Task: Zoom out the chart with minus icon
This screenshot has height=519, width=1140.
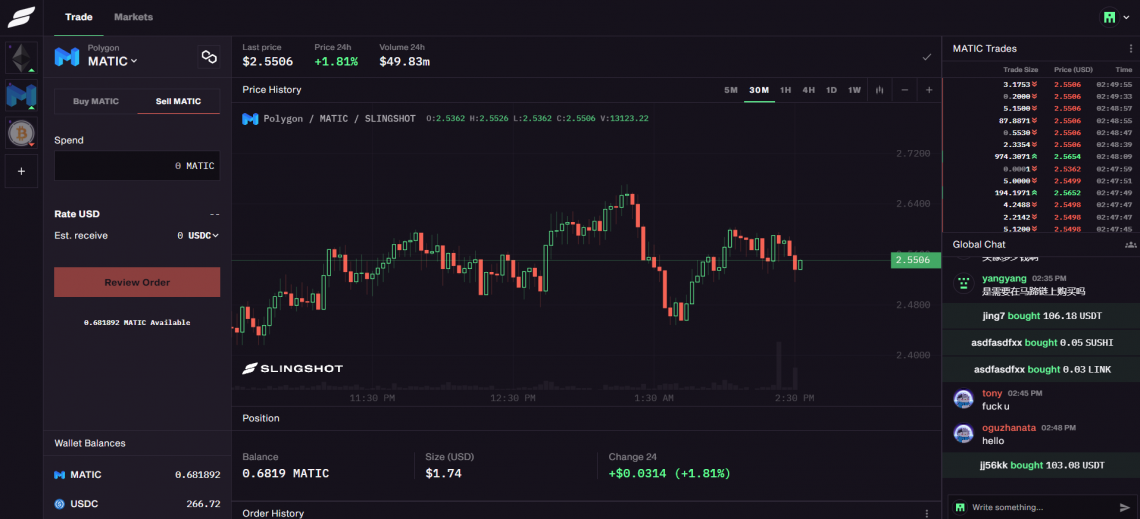Action: [x=904, y=90]
